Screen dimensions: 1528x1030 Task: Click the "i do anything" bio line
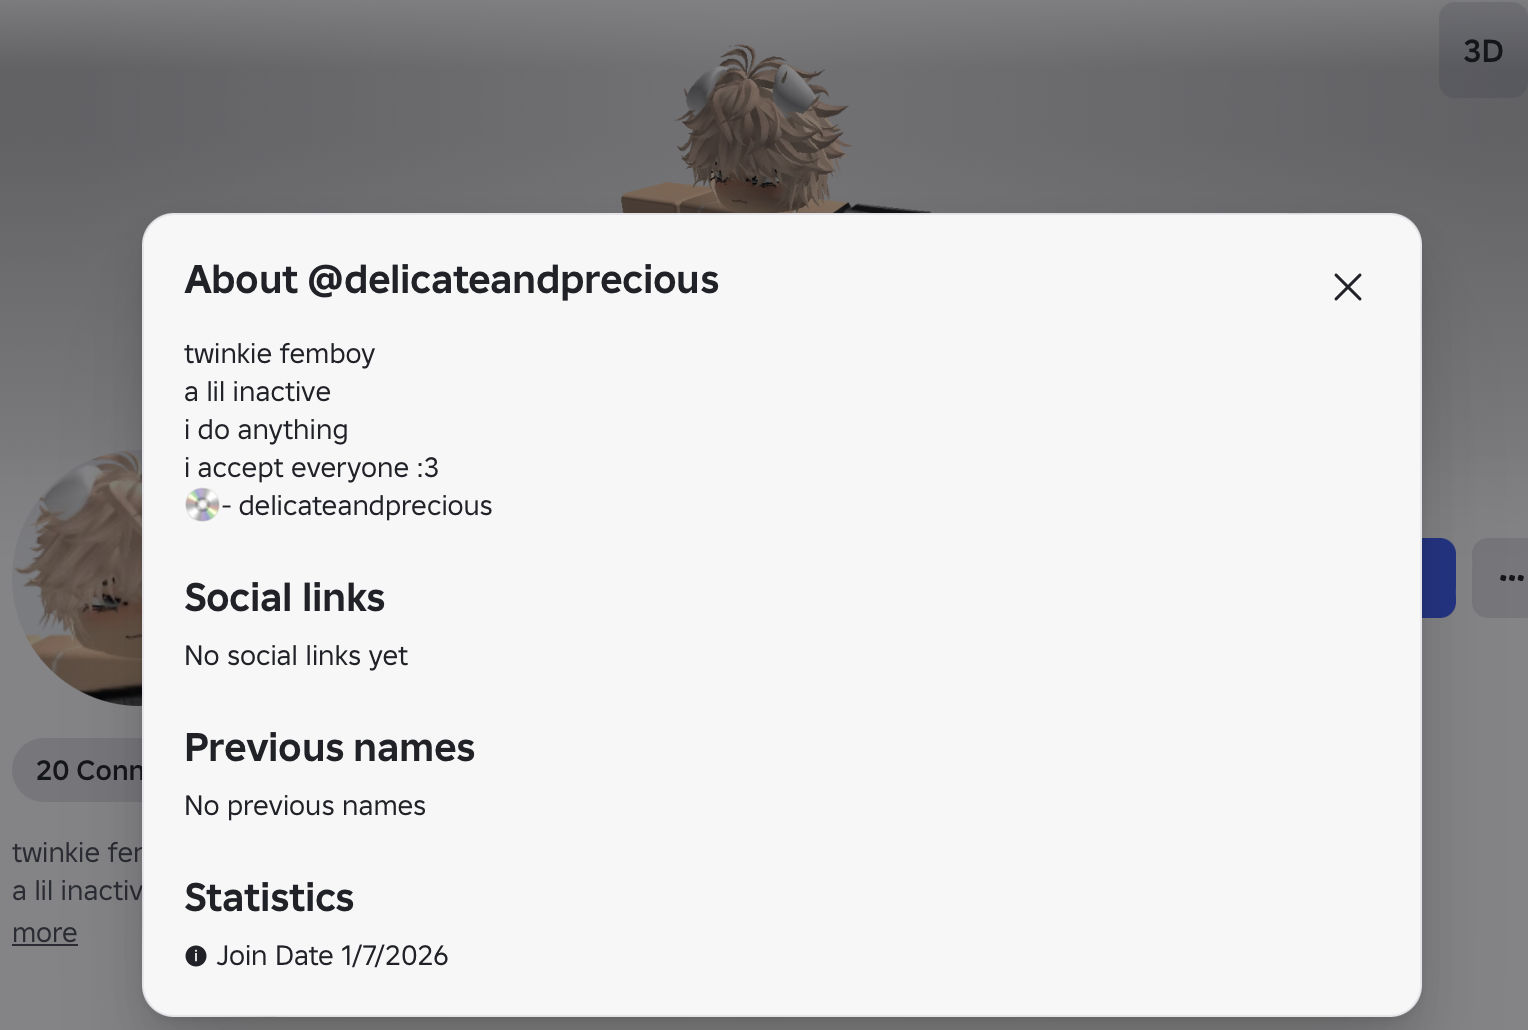click(x=266, y=430)
